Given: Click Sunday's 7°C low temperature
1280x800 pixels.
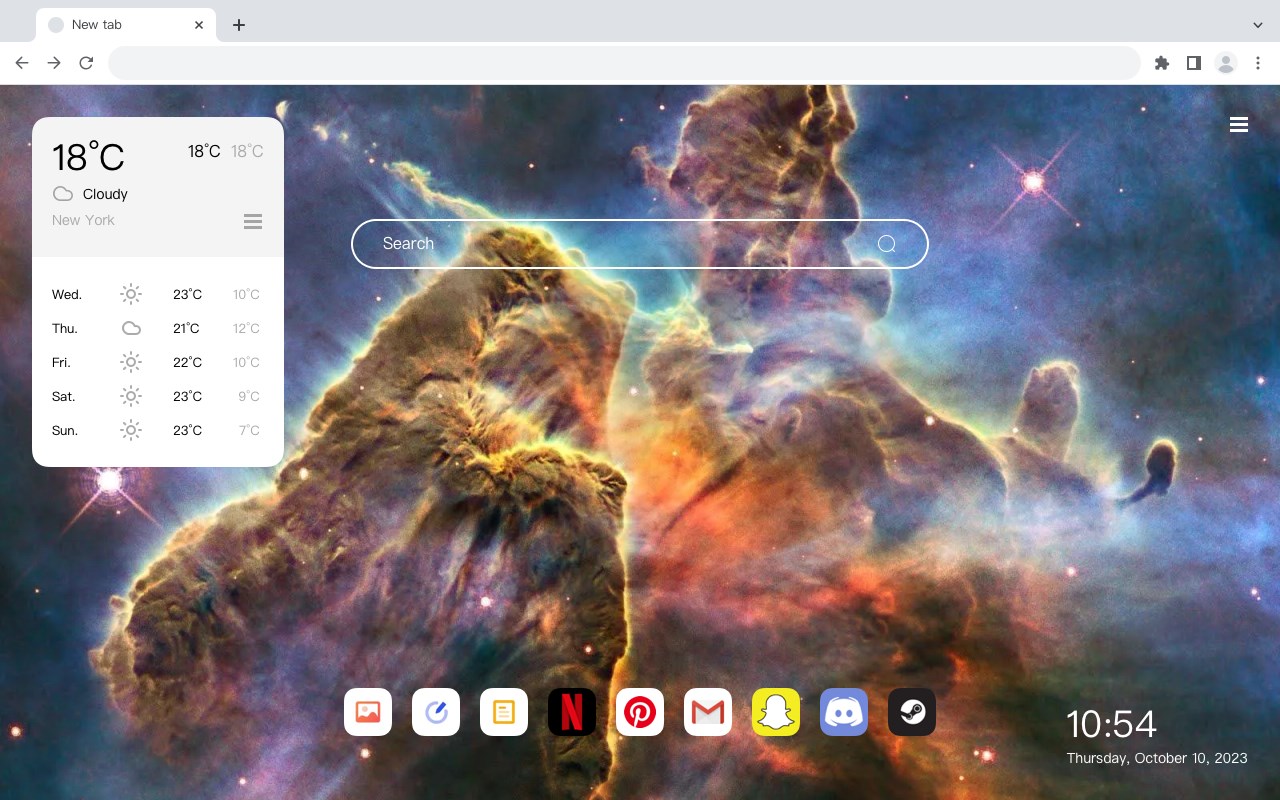Looking at the screenshot, I should [x=249, y=430].
